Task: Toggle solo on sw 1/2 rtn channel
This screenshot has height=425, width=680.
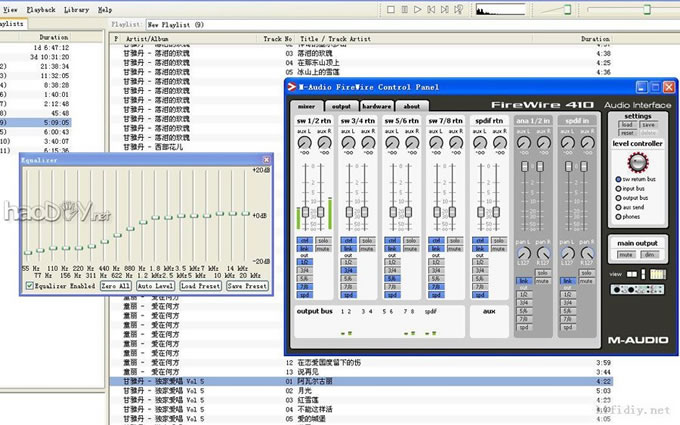Action: pyautogui.click(x=322, y=241)
